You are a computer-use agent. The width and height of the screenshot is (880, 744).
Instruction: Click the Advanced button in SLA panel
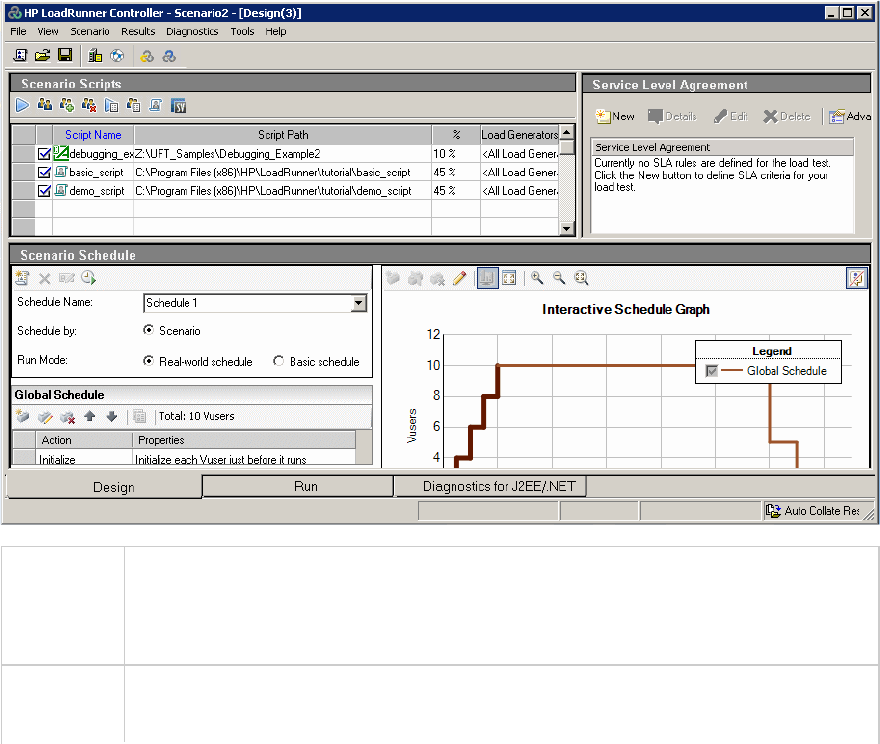coord(849,116)
